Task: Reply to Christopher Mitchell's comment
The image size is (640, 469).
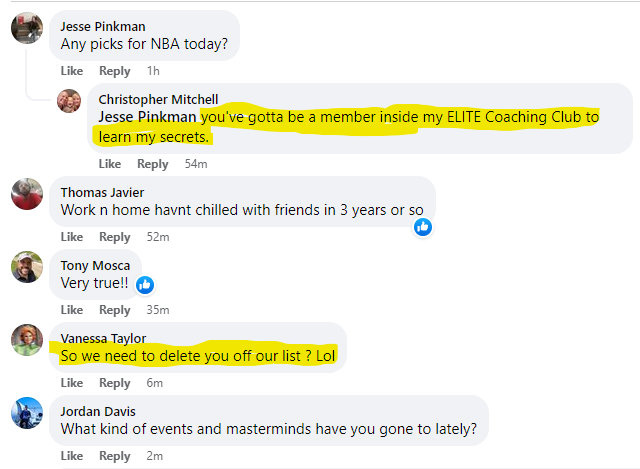Action: click(x=153, y=164)
